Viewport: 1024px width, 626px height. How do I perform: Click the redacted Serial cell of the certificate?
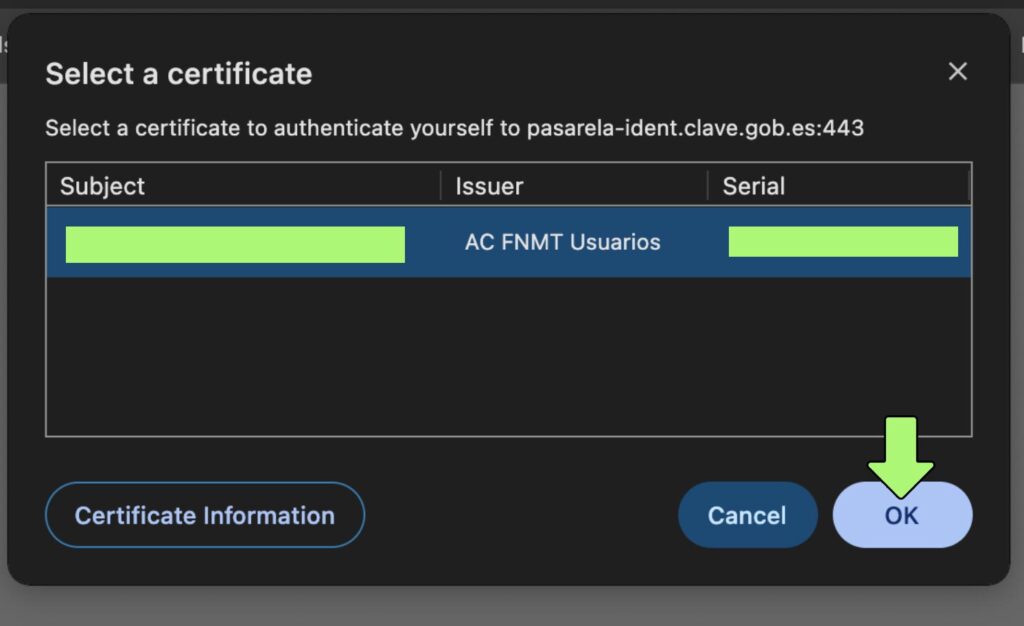tap(843, 242)
